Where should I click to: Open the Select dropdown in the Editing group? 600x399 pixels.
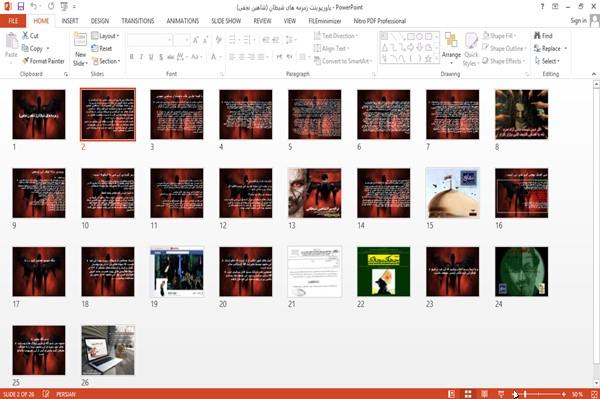(x=547, y=61)
